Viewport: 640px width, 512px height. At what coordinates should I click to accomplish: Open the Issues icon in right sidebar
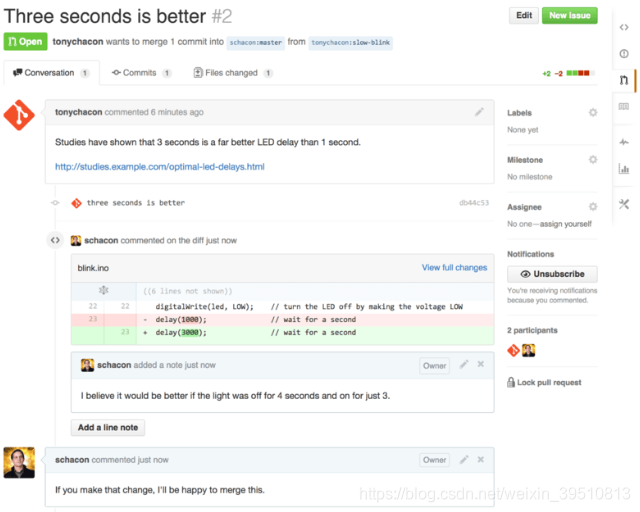(x=624, y=53)
